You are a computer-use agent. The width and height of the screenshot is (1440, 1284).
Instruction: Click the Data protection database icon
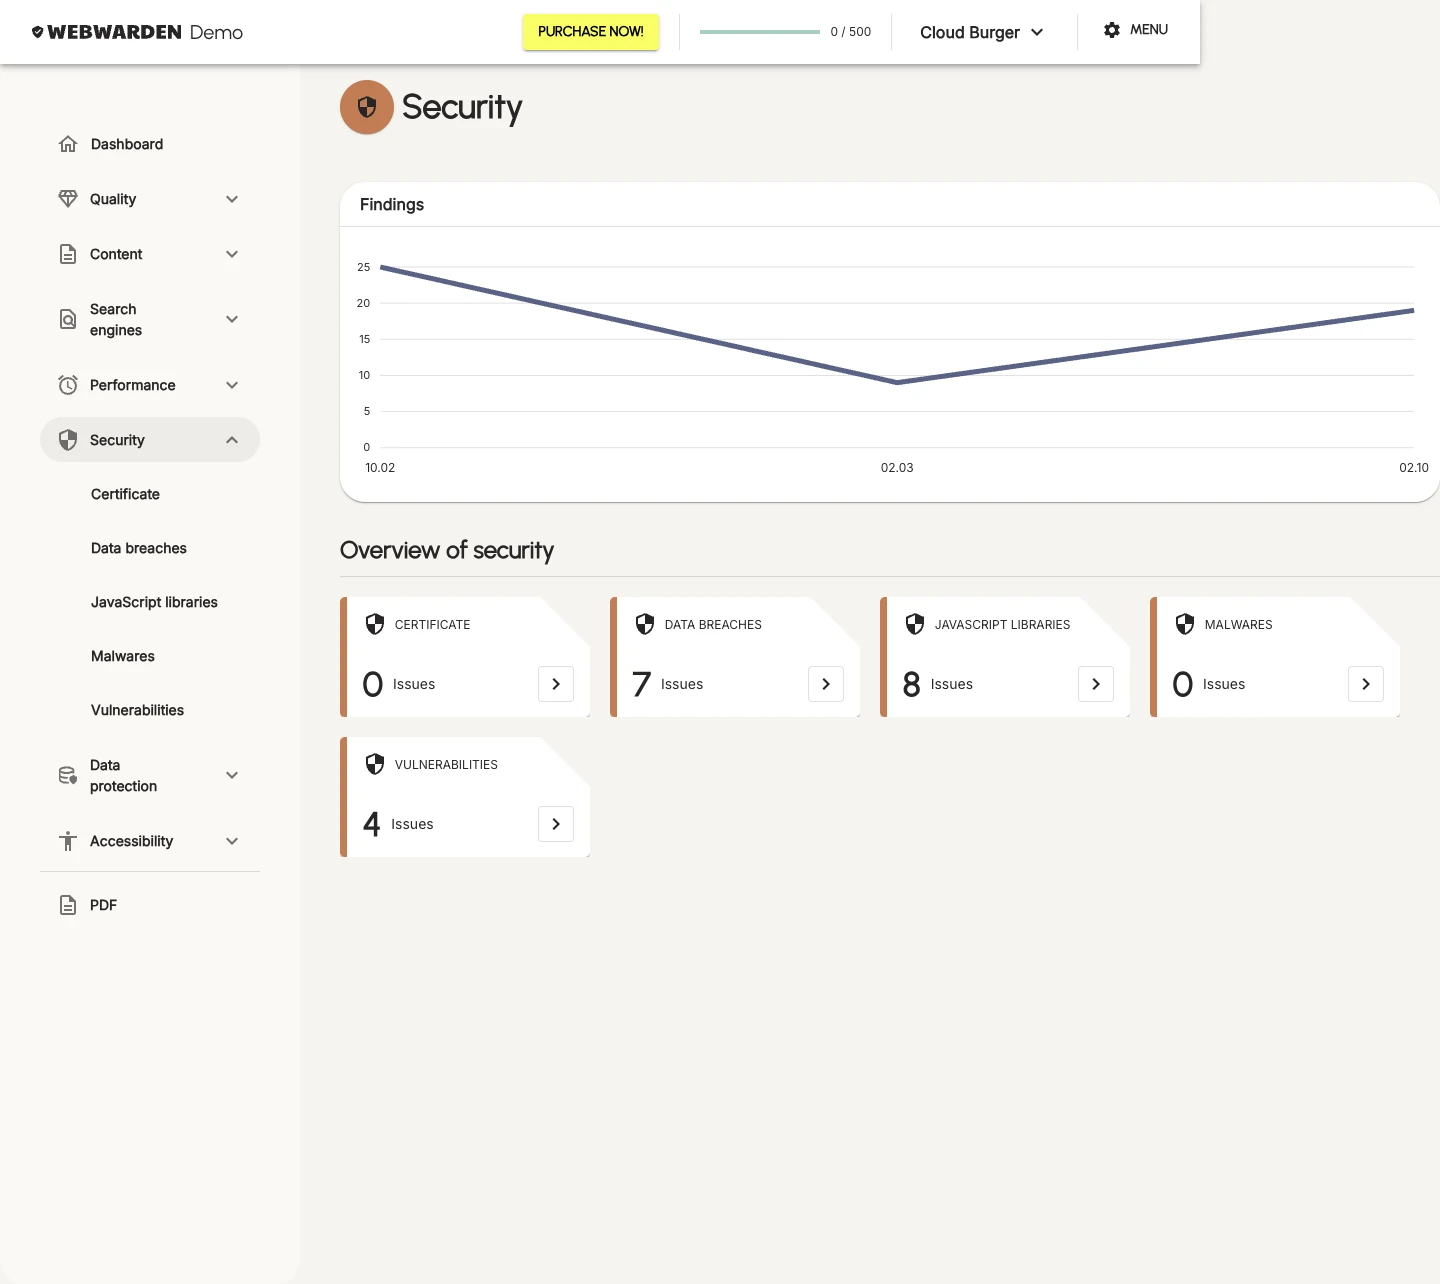click(x=67, y=775)
